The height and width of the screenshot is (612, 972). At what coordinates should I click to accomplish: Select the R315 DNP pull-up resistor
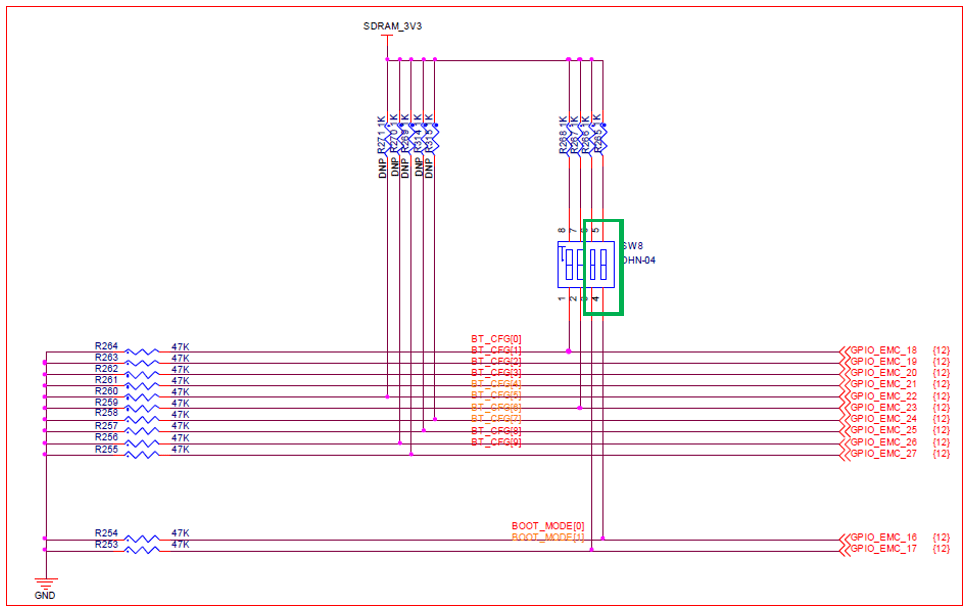tap(435, 138)
